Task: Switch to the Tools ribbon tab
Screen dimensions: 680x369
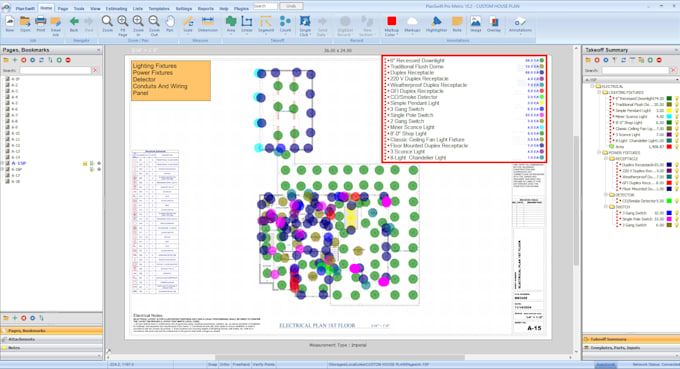Action: [79, 8]
